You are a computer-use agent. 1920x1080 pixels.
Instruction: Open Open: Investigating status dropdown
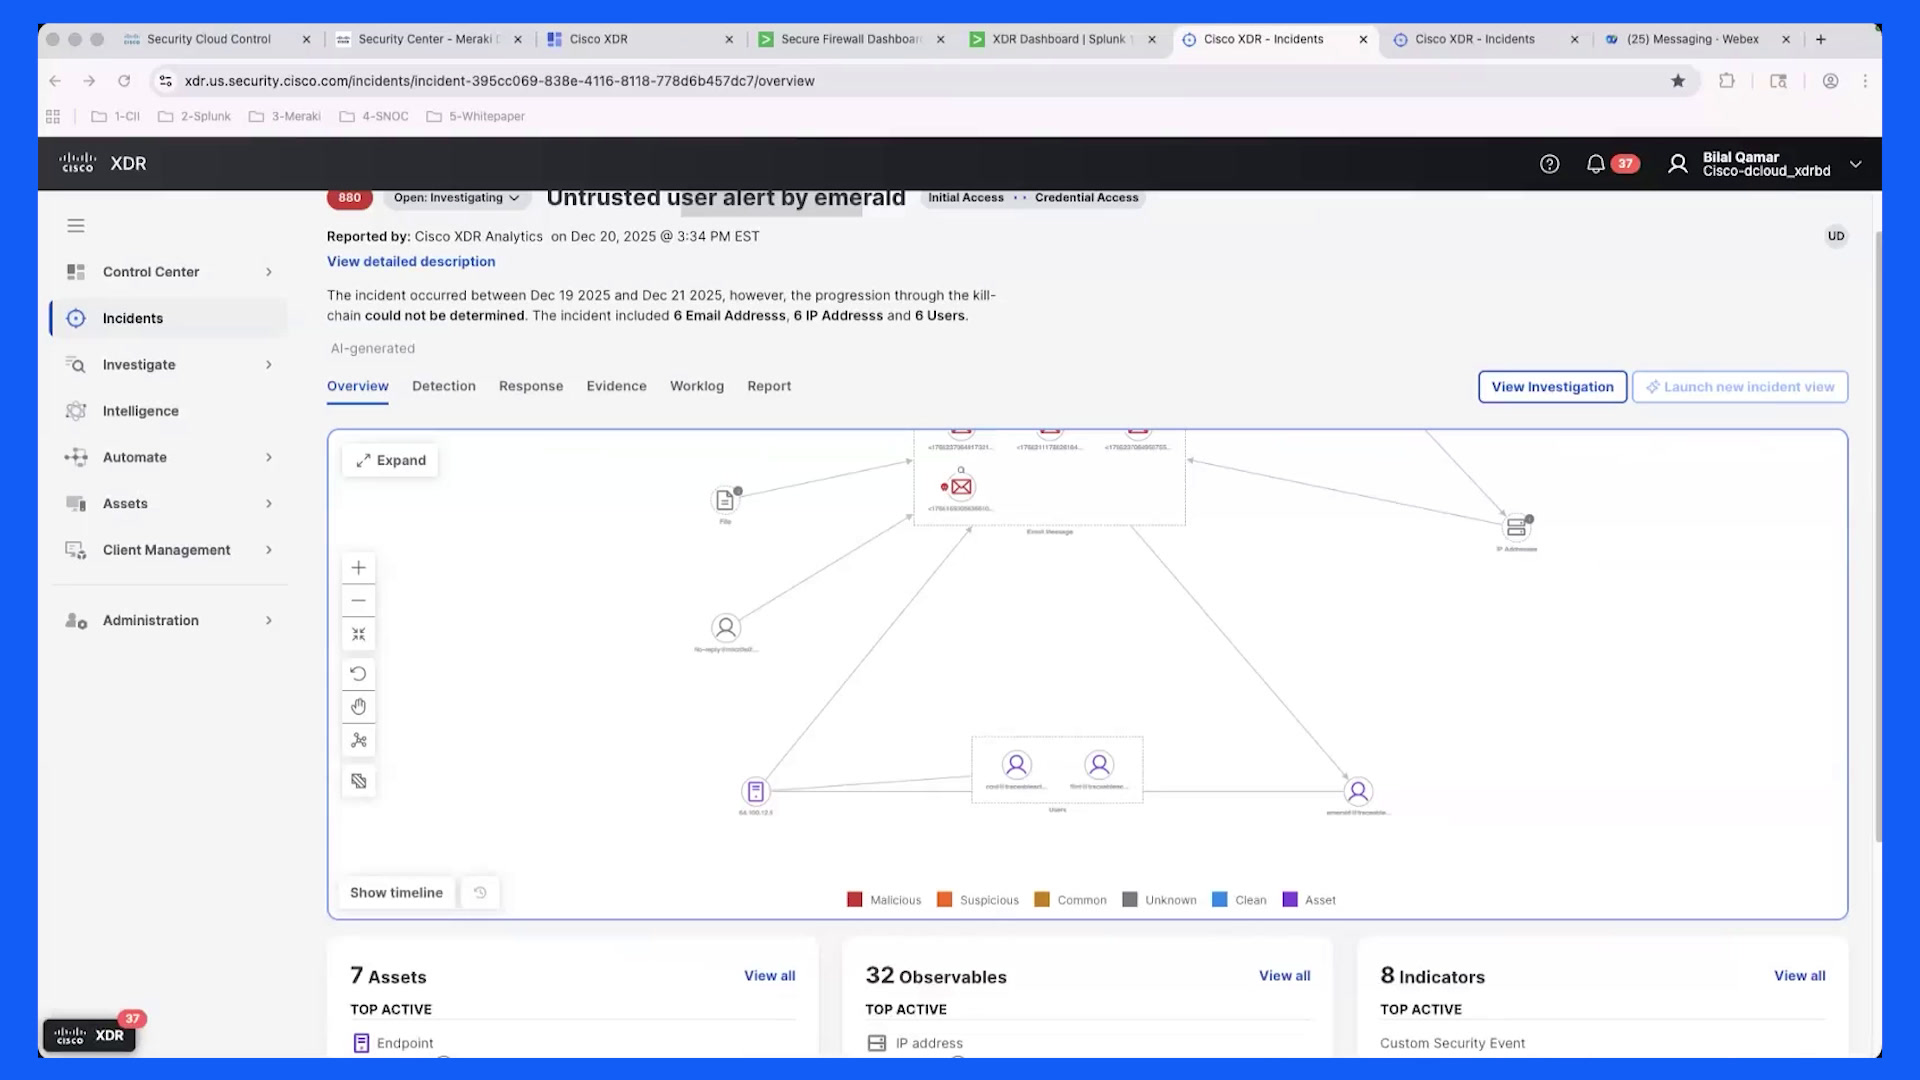456,198
